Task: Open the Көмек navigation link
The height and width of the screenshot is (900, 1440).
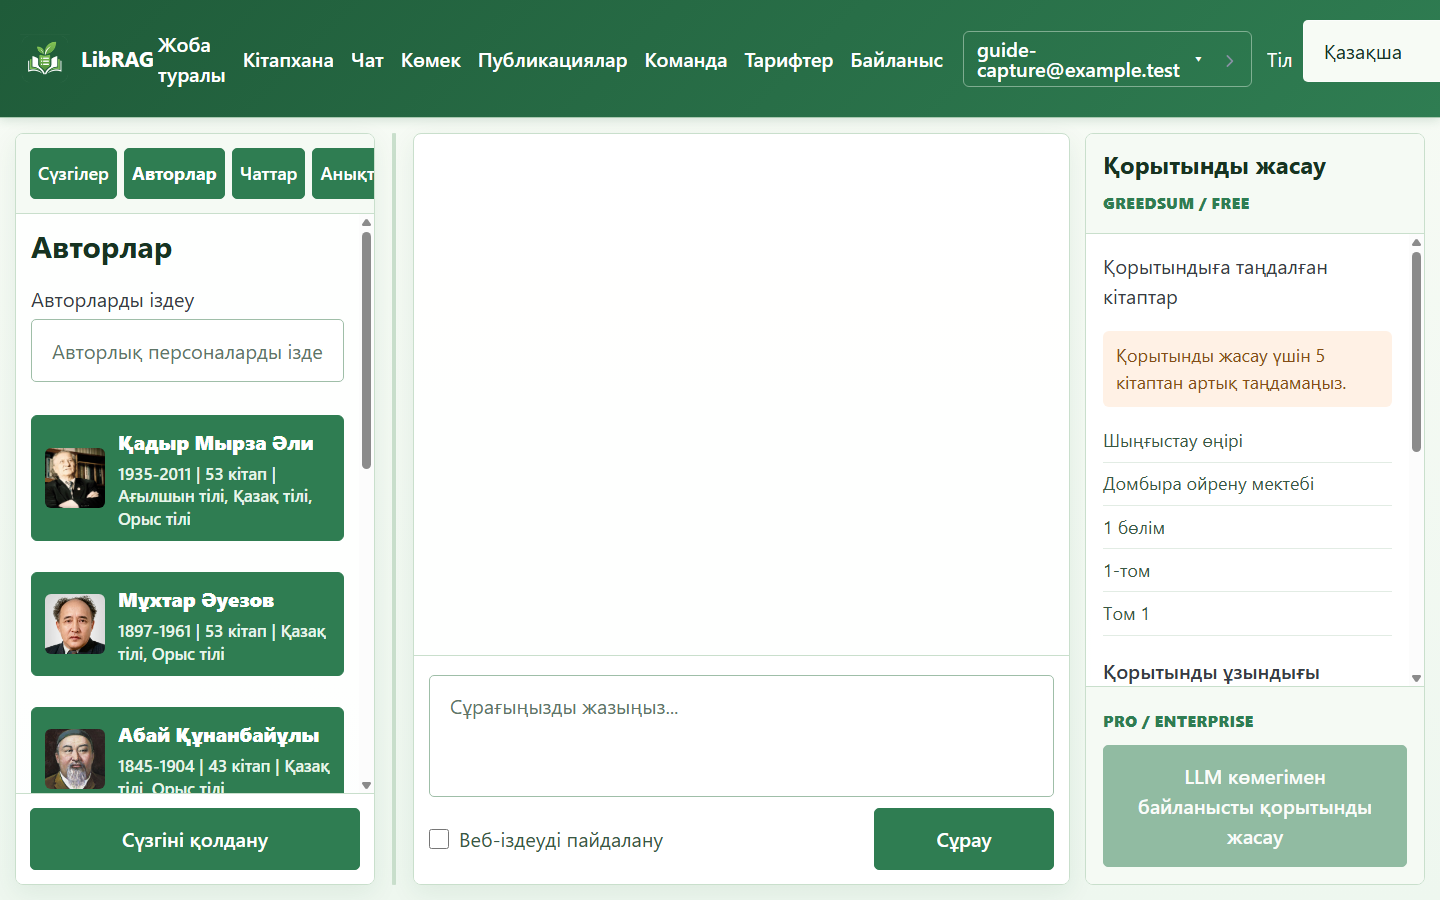Action: 431,60
